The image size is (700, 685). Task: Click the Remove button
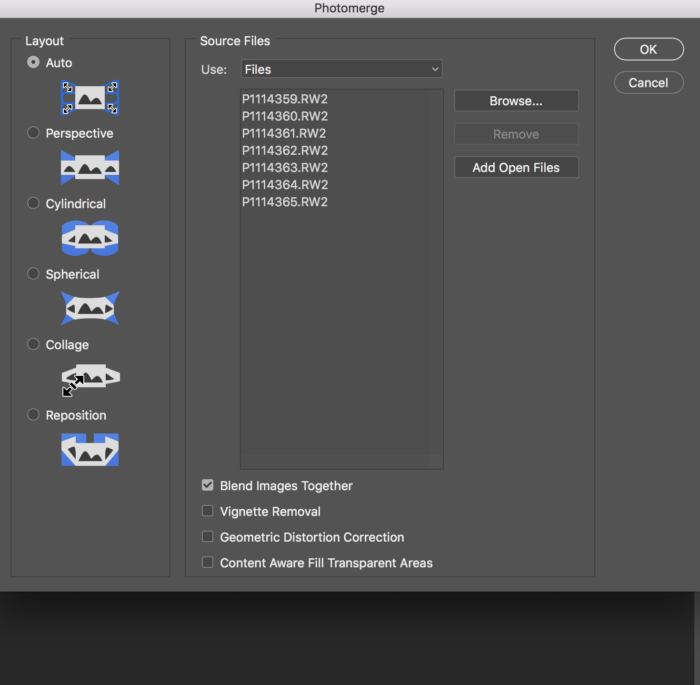click(516, 134)
